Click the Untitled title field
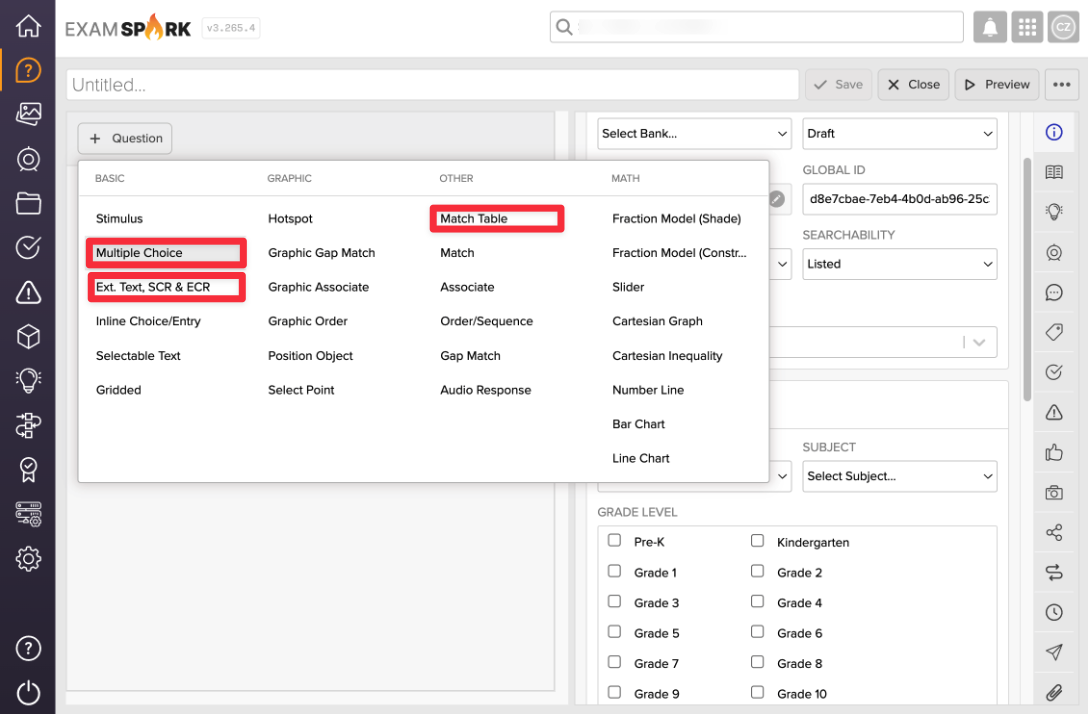Screen dimensions: 1088x714 pos(433,85)
